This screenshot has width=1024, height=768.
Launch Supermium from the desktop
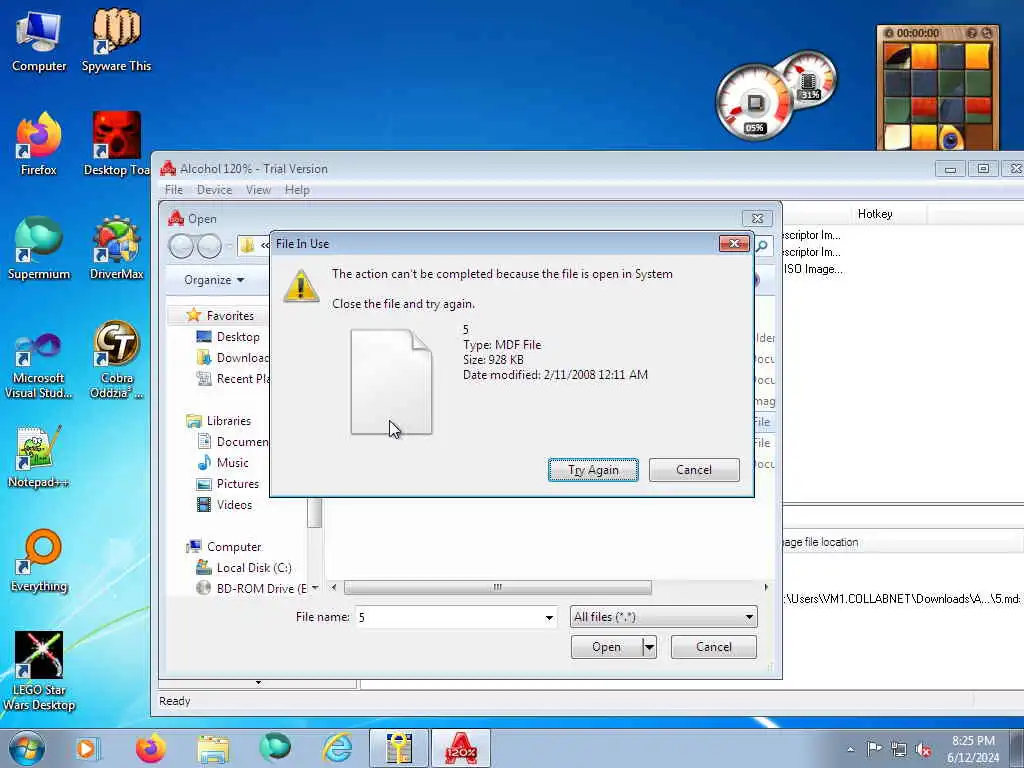coord(39,248)
